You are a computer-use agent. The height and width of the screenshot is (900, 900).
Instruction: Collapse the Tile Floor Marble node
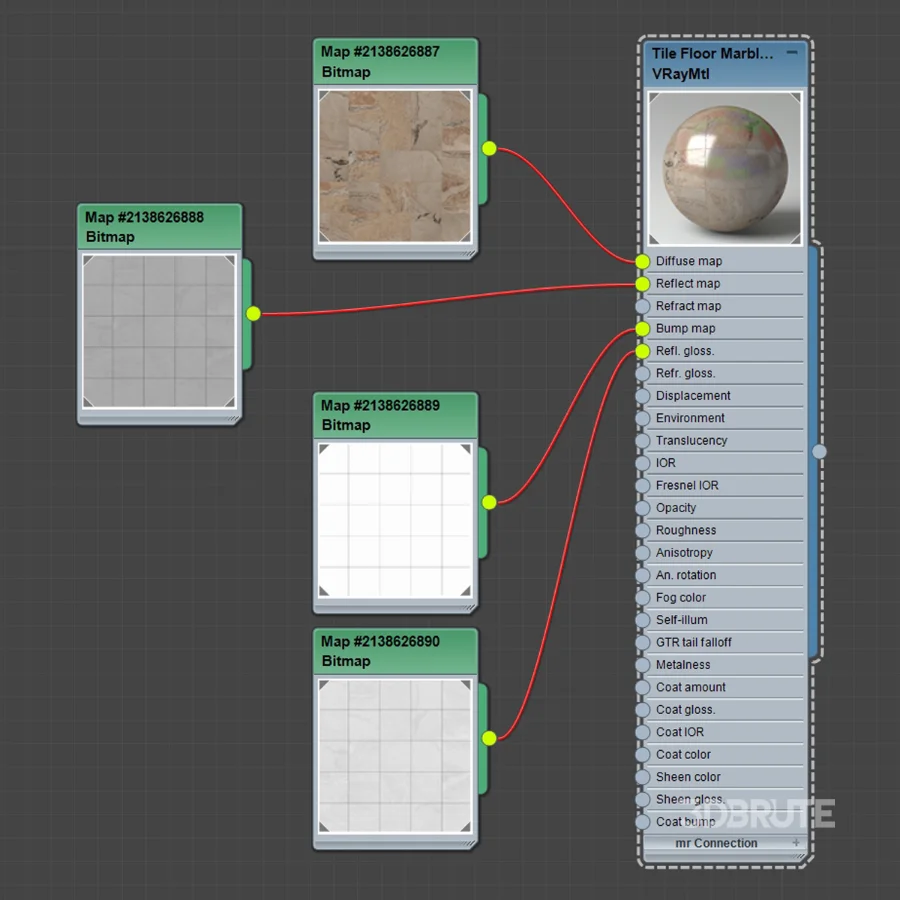coord(792,53)
